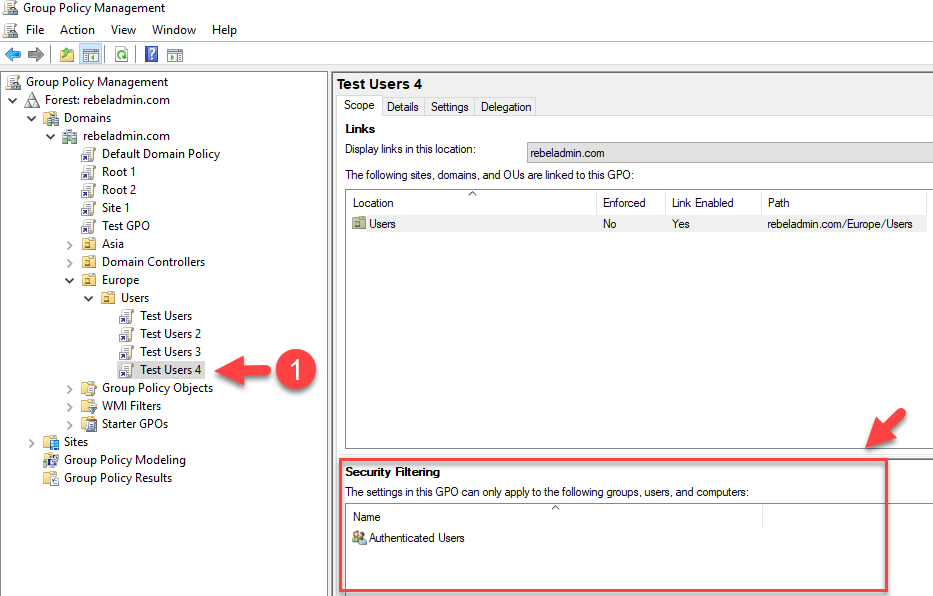Toggle Show/Hide Console Tree toolbar icon
The height and width of the screenshot is (596, 933).
[x=90, y=54]
